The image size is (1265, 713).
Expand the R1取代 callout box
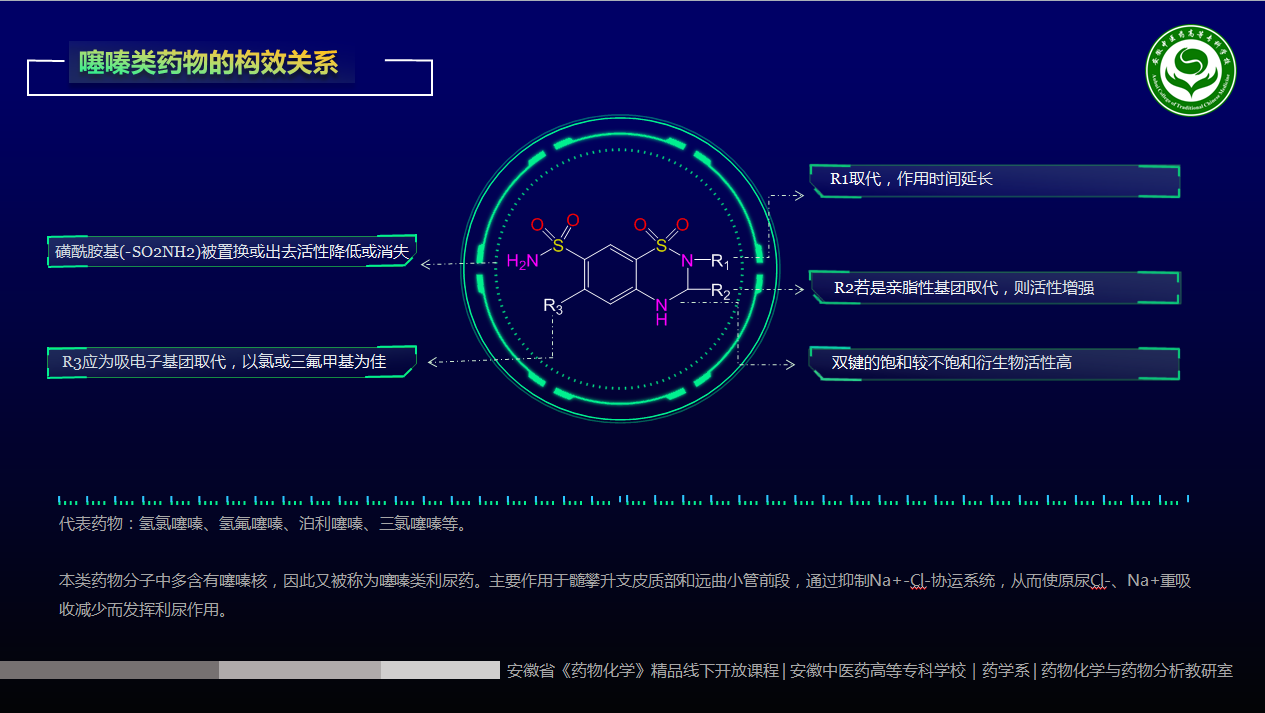point(994,181)
